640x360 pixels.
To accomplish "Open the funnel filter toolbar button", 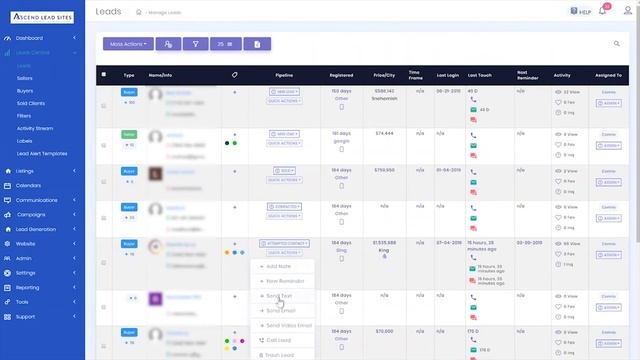I will click(x=196, y=44).
